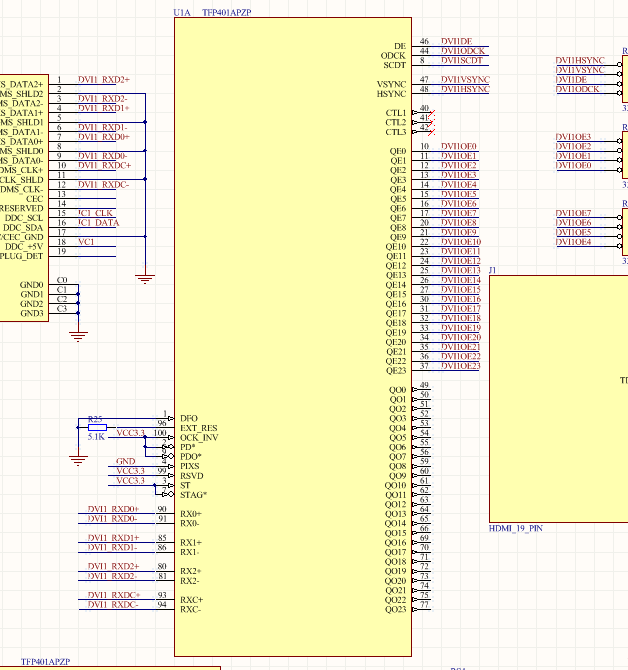Click the U1A designator label
This screenshot has height=670, width=628.
coord(182,12)
